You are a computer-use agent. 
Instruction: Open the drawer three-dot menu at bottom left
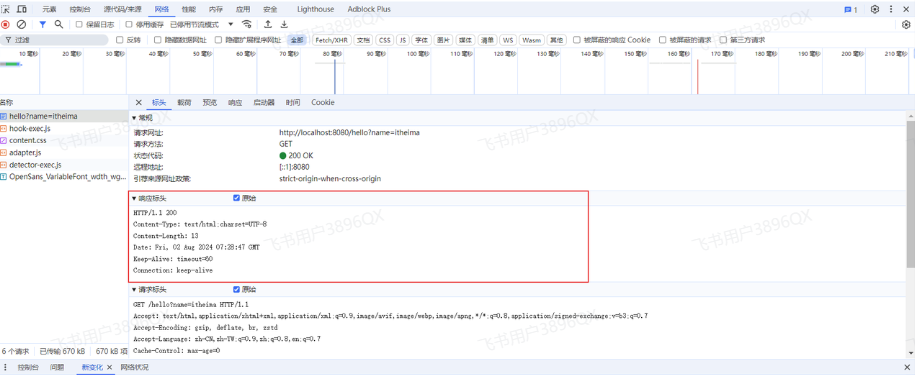pos(6,367)
